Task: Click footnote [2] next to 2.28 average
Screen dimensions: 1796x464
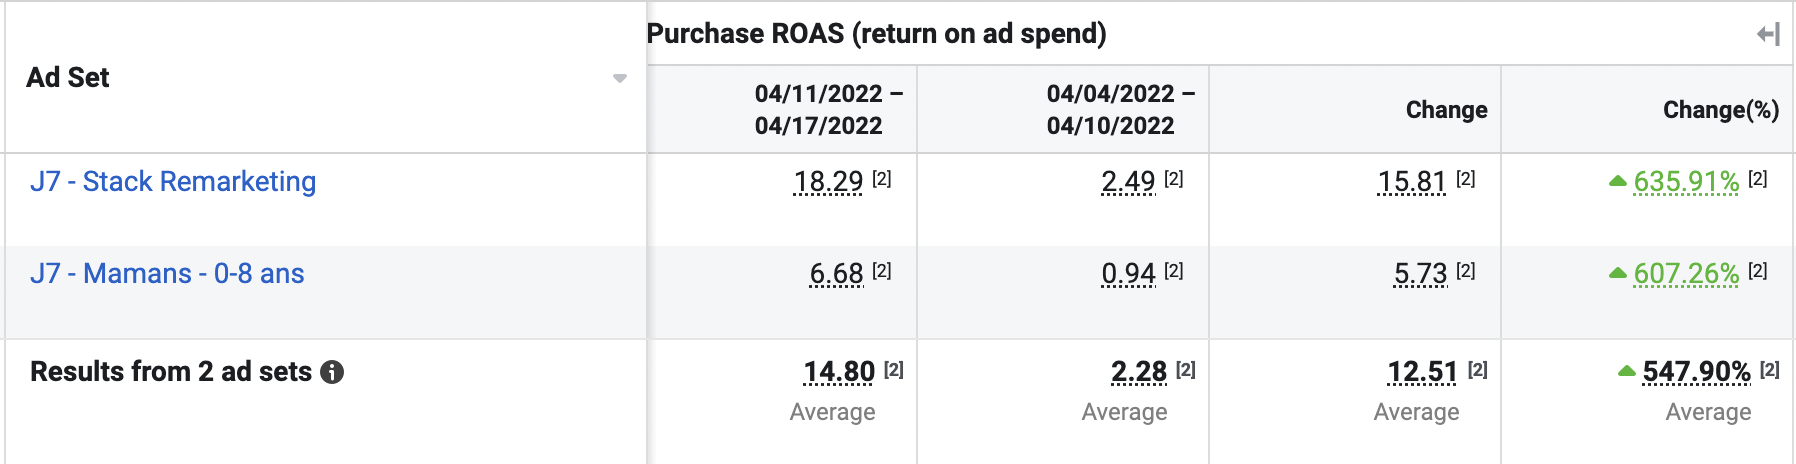Action: [1186, 370]
